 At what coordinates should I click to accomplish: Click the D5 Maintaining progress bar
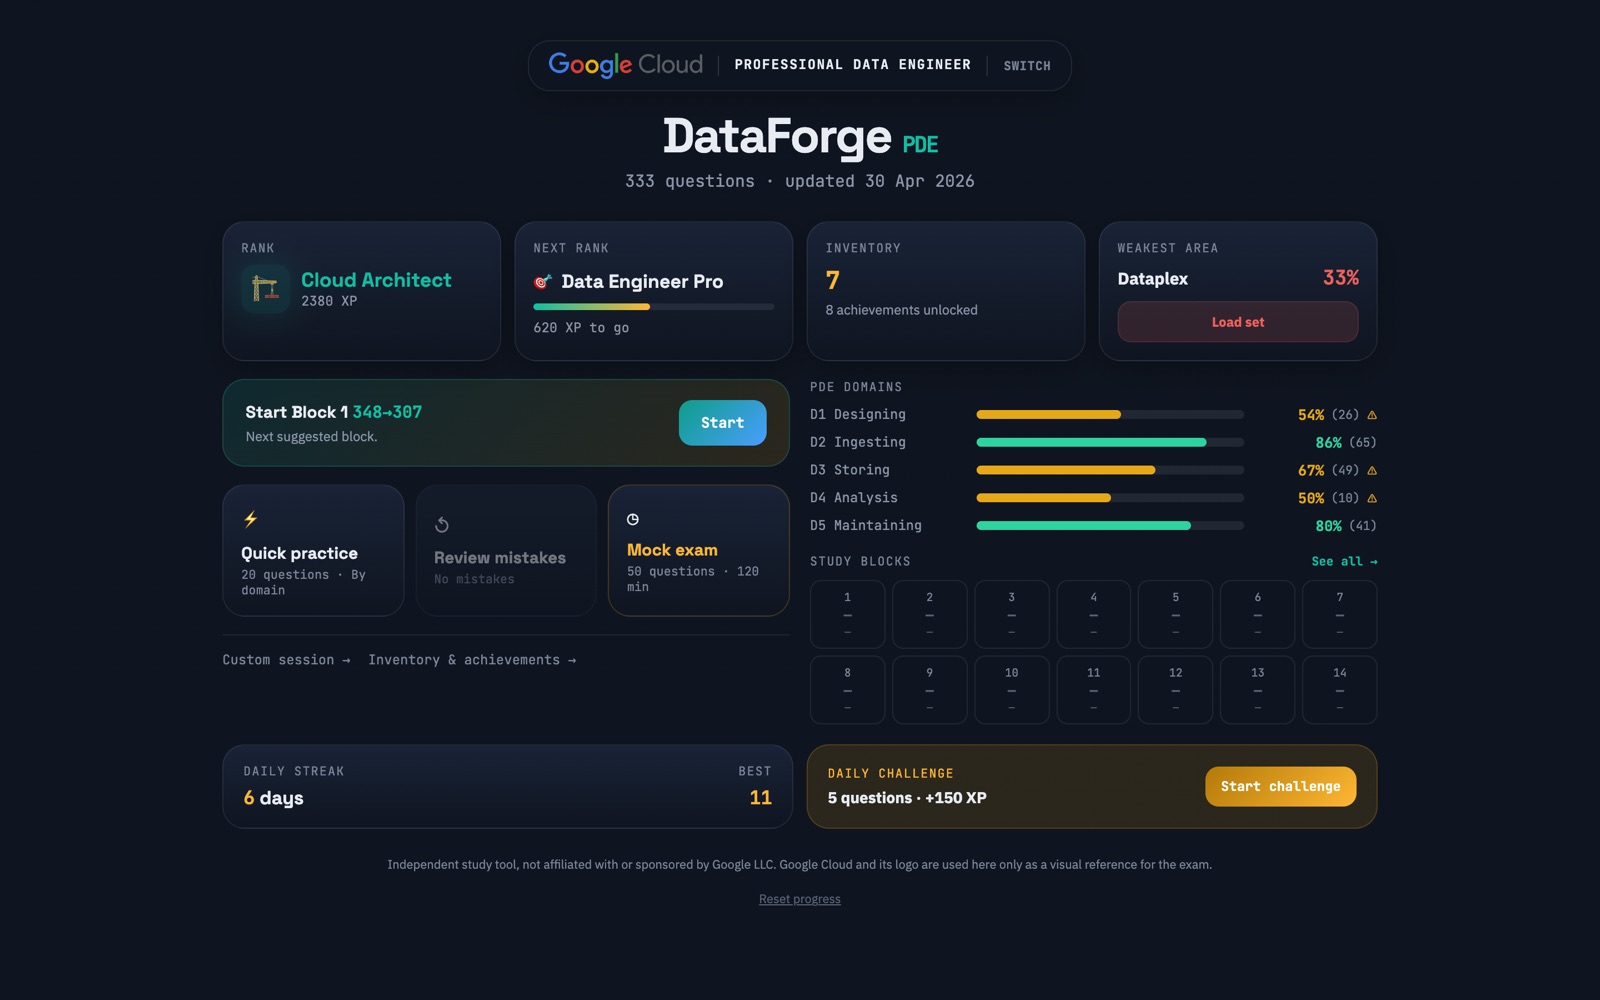click(1110, 525)
